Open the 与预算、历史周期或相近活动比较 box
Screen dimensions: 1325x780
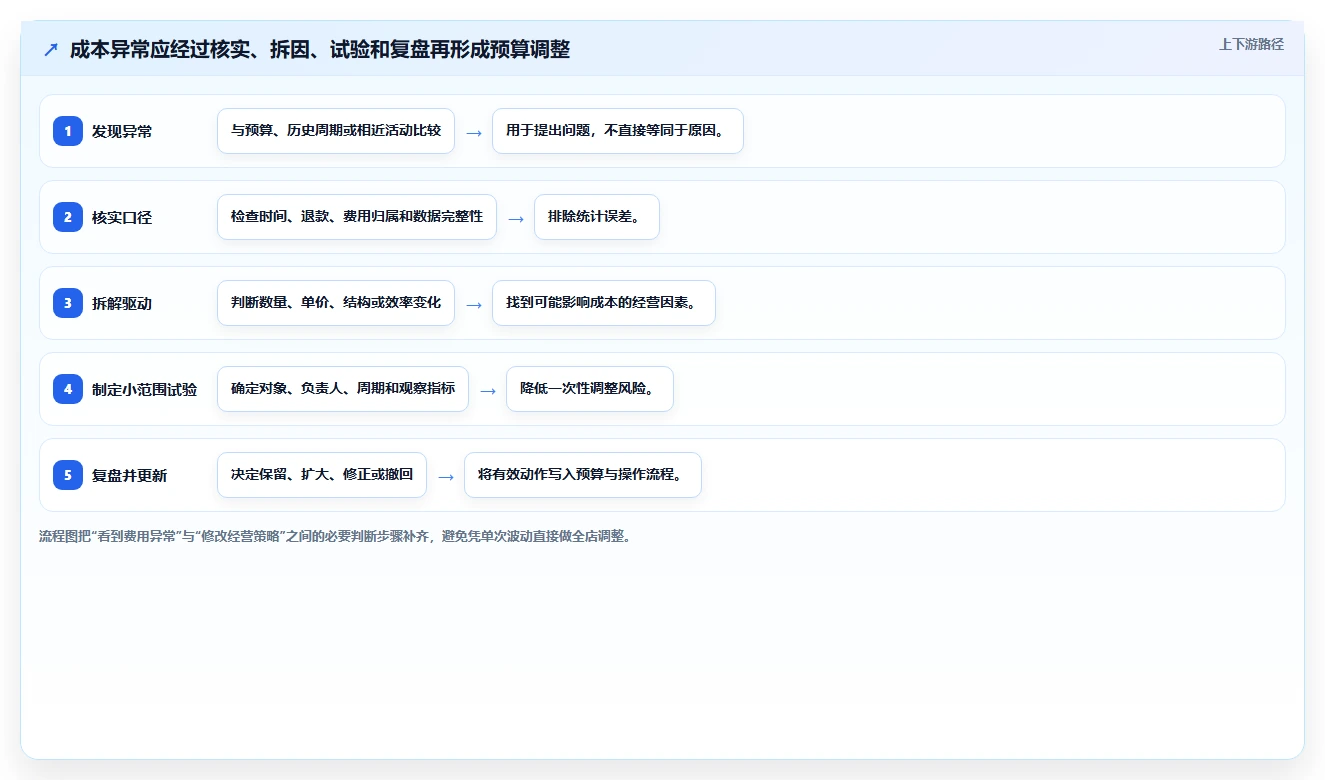(336, 131)
